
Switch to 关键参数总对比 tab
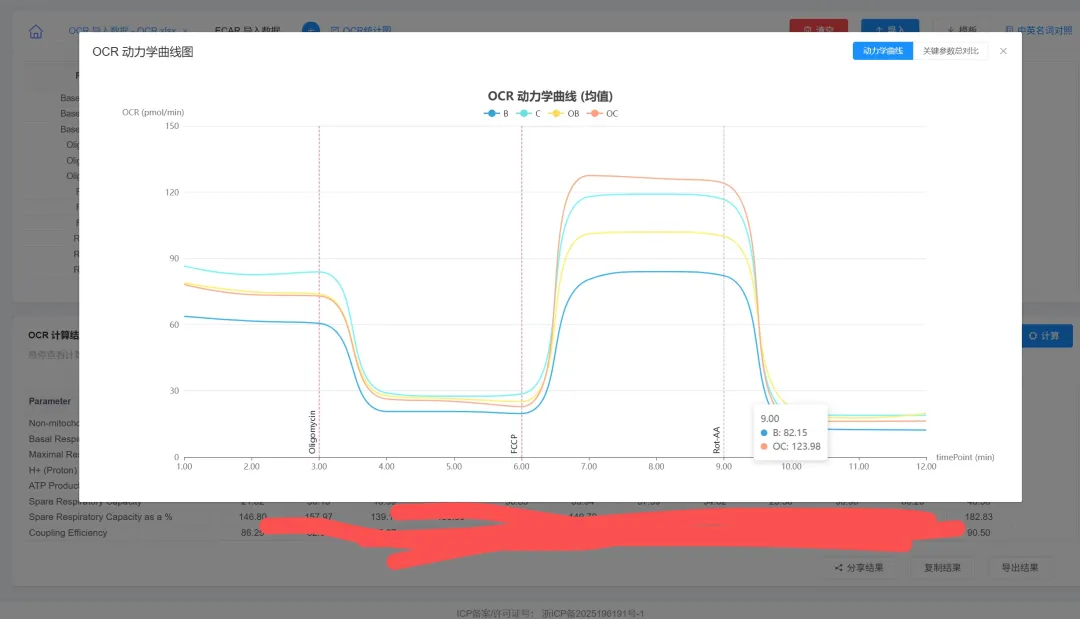pos(950,51)
